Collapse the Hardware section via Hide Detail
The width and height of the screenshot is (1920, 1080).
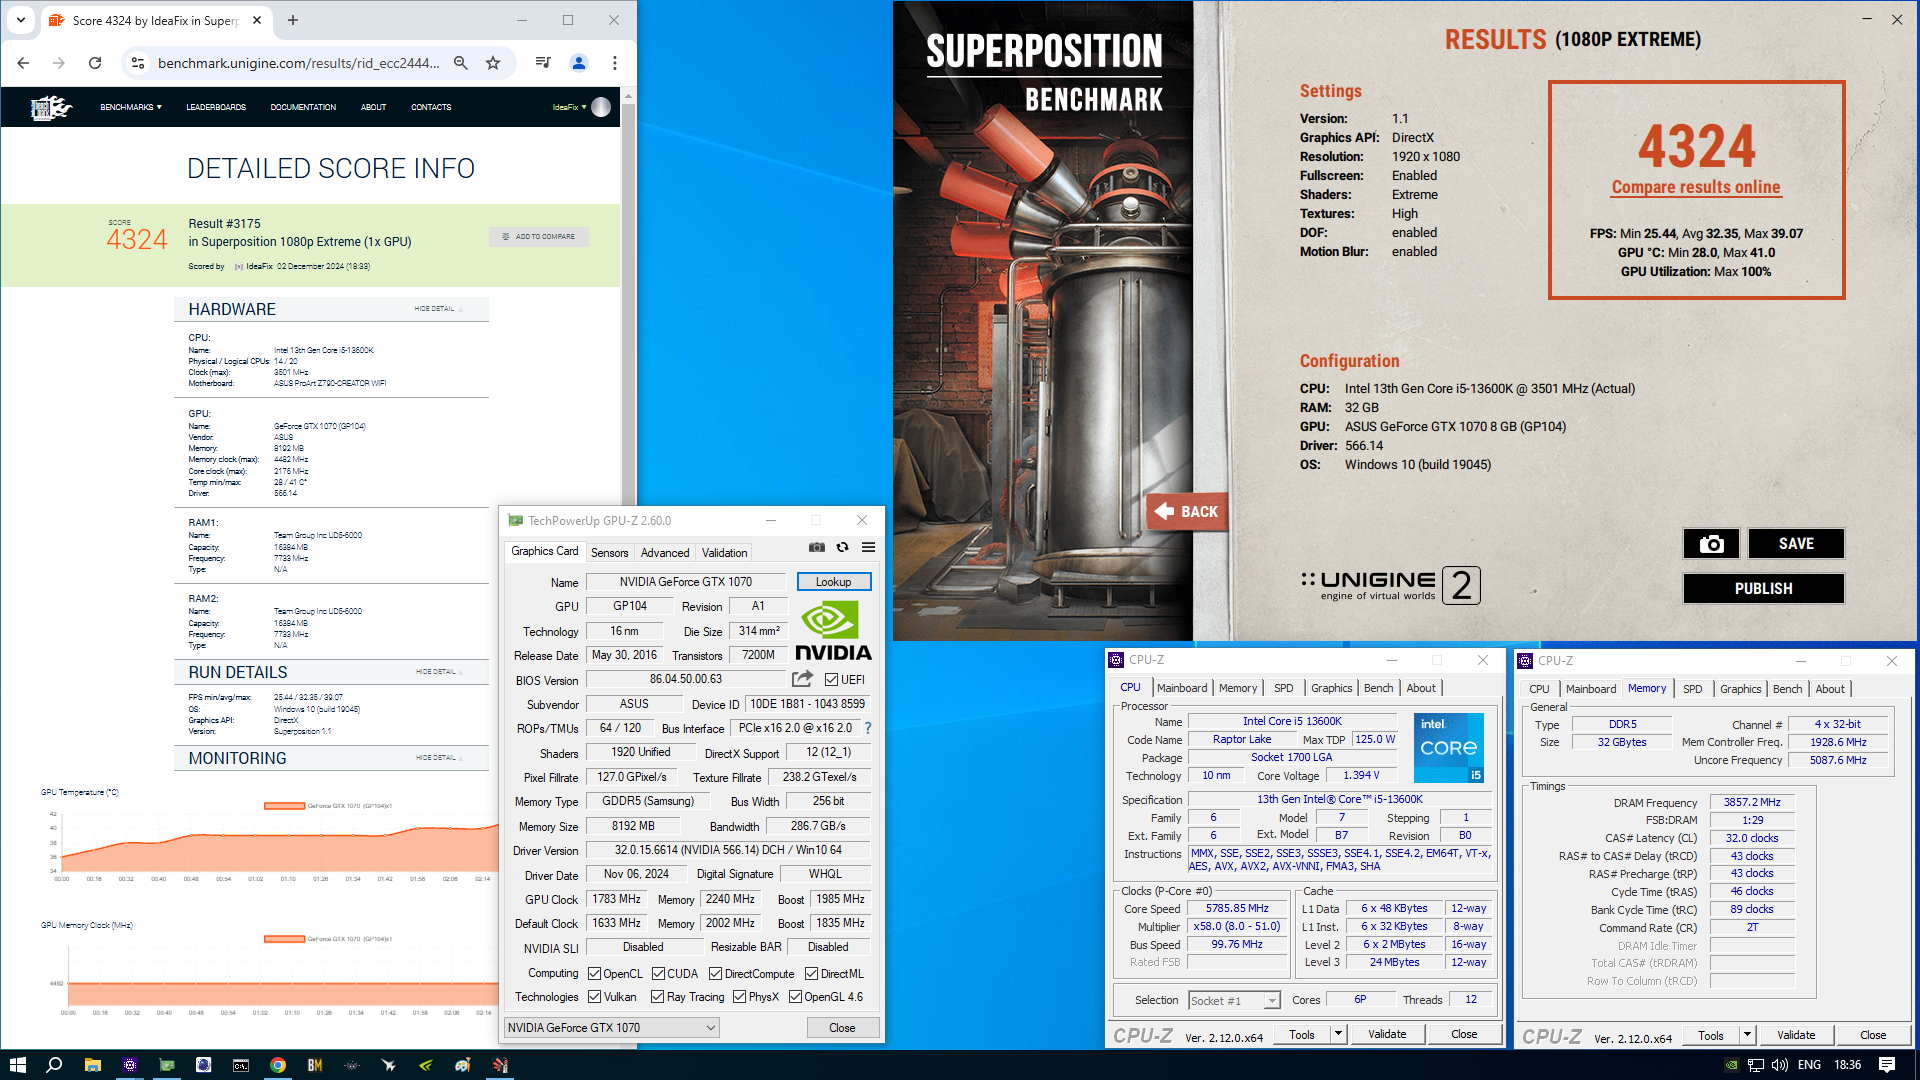(438, 309)
